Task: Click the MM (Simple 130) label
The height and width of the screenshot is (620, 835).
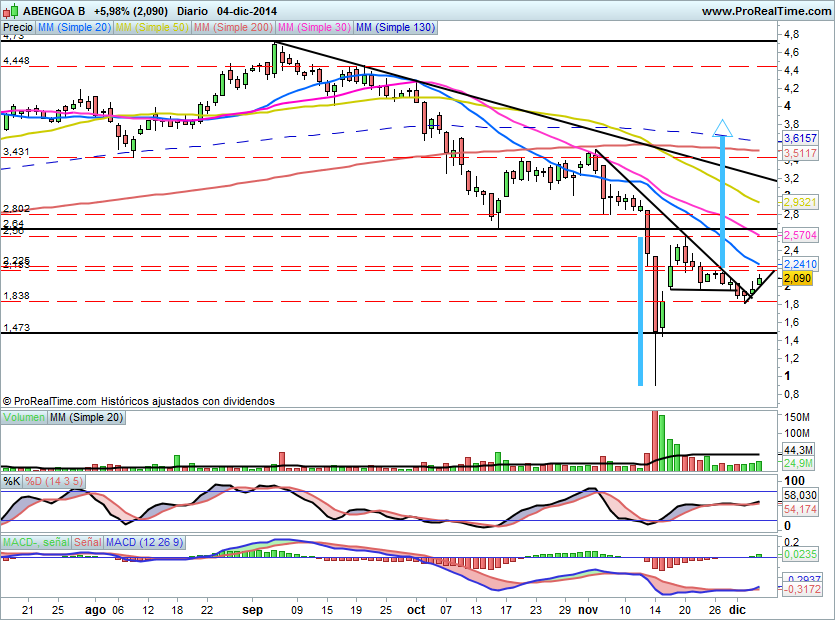Action: [396, 28]
